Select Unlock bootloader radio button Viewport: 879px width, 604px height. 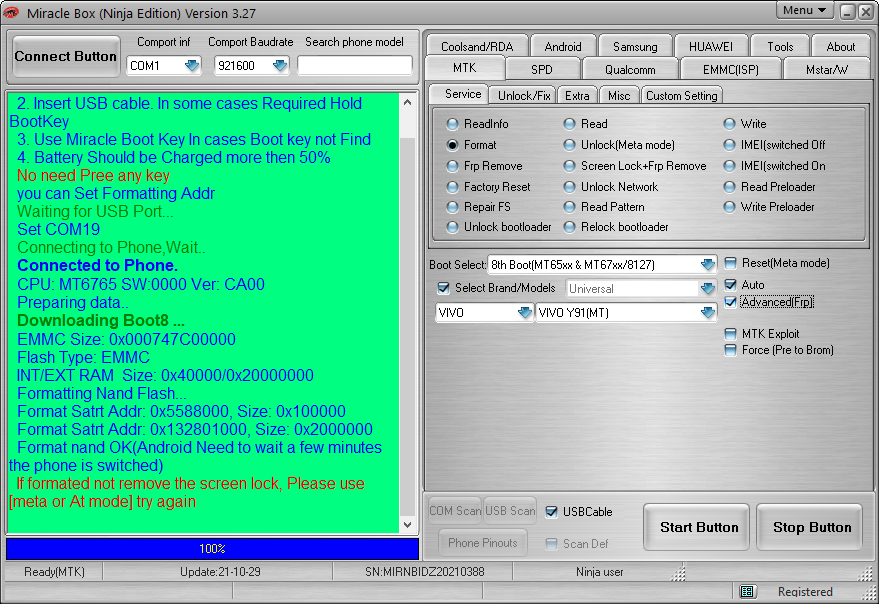pyautogui.click(x=452, y=227)
